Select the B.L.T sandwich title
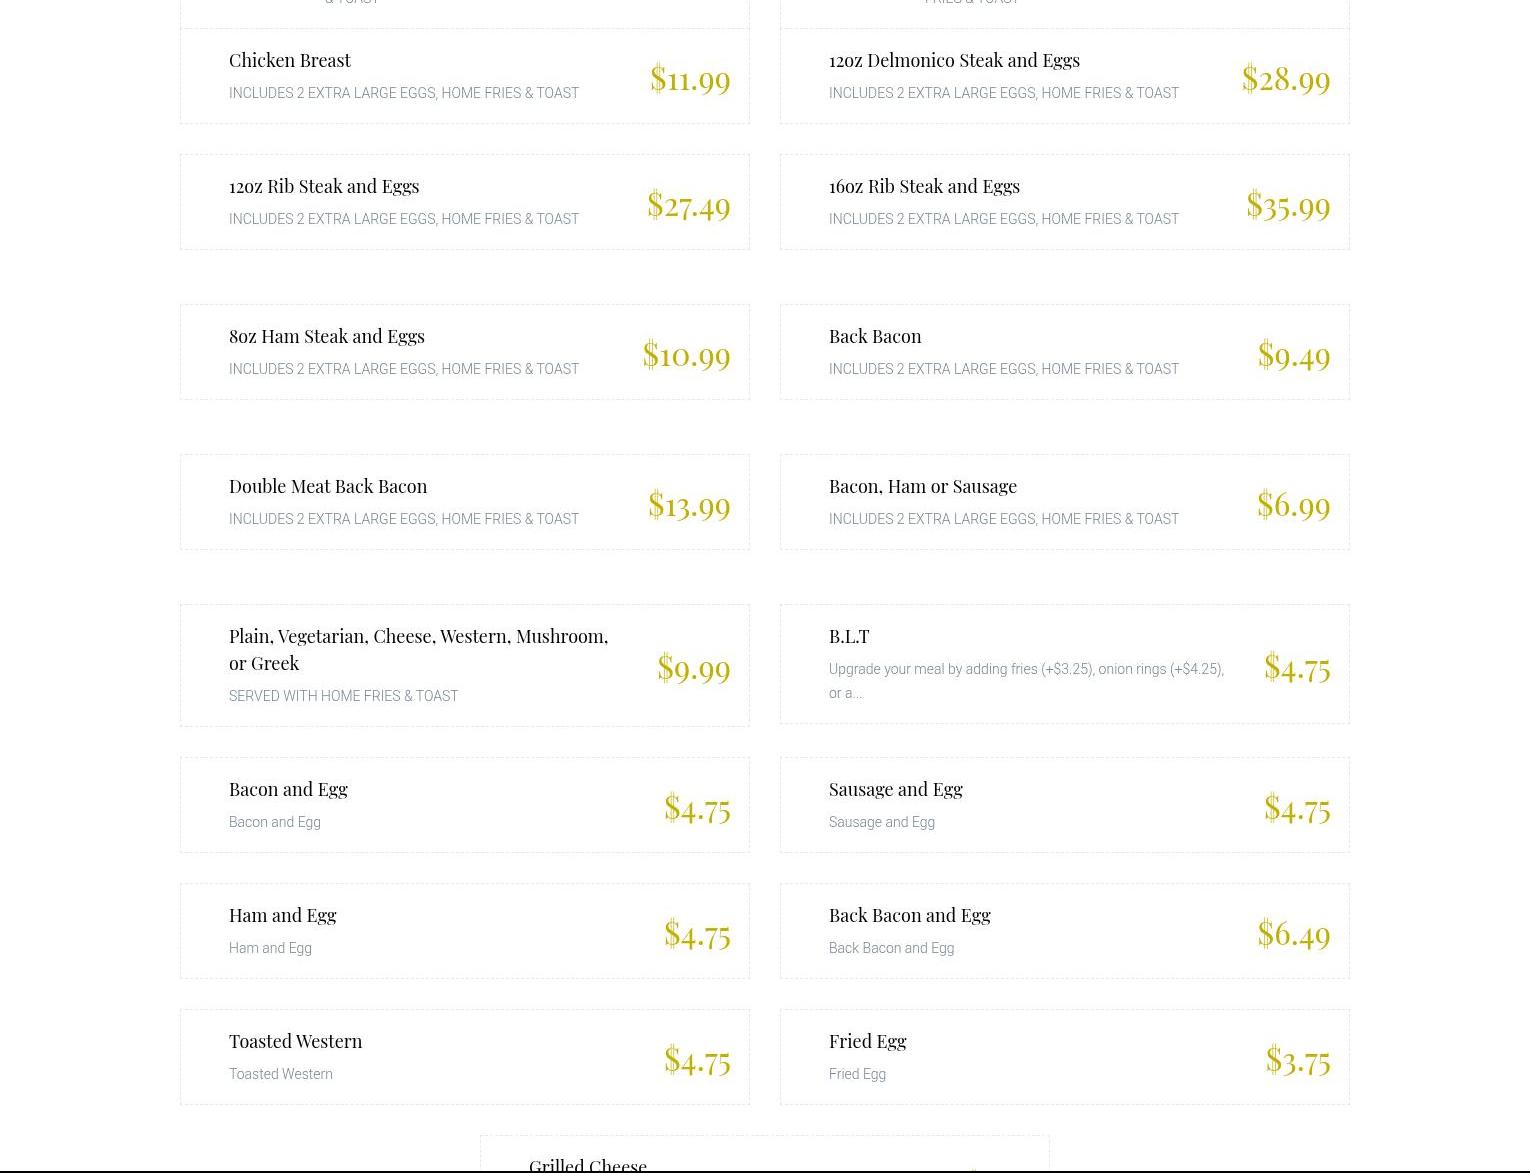This screenshot has height=1173, width=1530. [849, 636]
